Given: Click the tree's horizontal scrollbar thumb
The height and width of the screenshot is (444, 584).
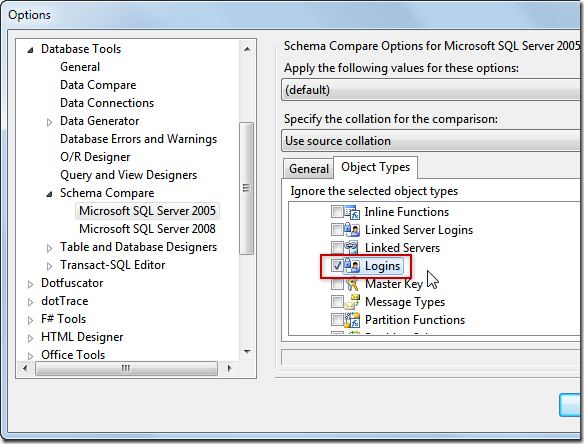Looking at the screenshot, I should coord(126,368).
